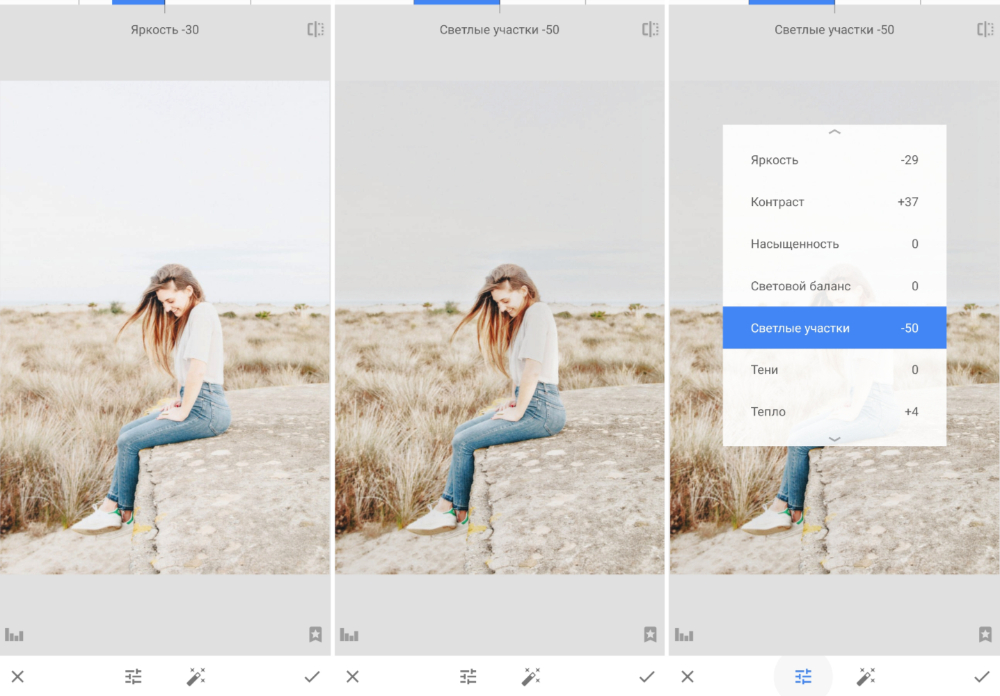Select the highlighted tune icon in the right panel
Viewport: 1000px width, 696px height.
coord(802,676)
